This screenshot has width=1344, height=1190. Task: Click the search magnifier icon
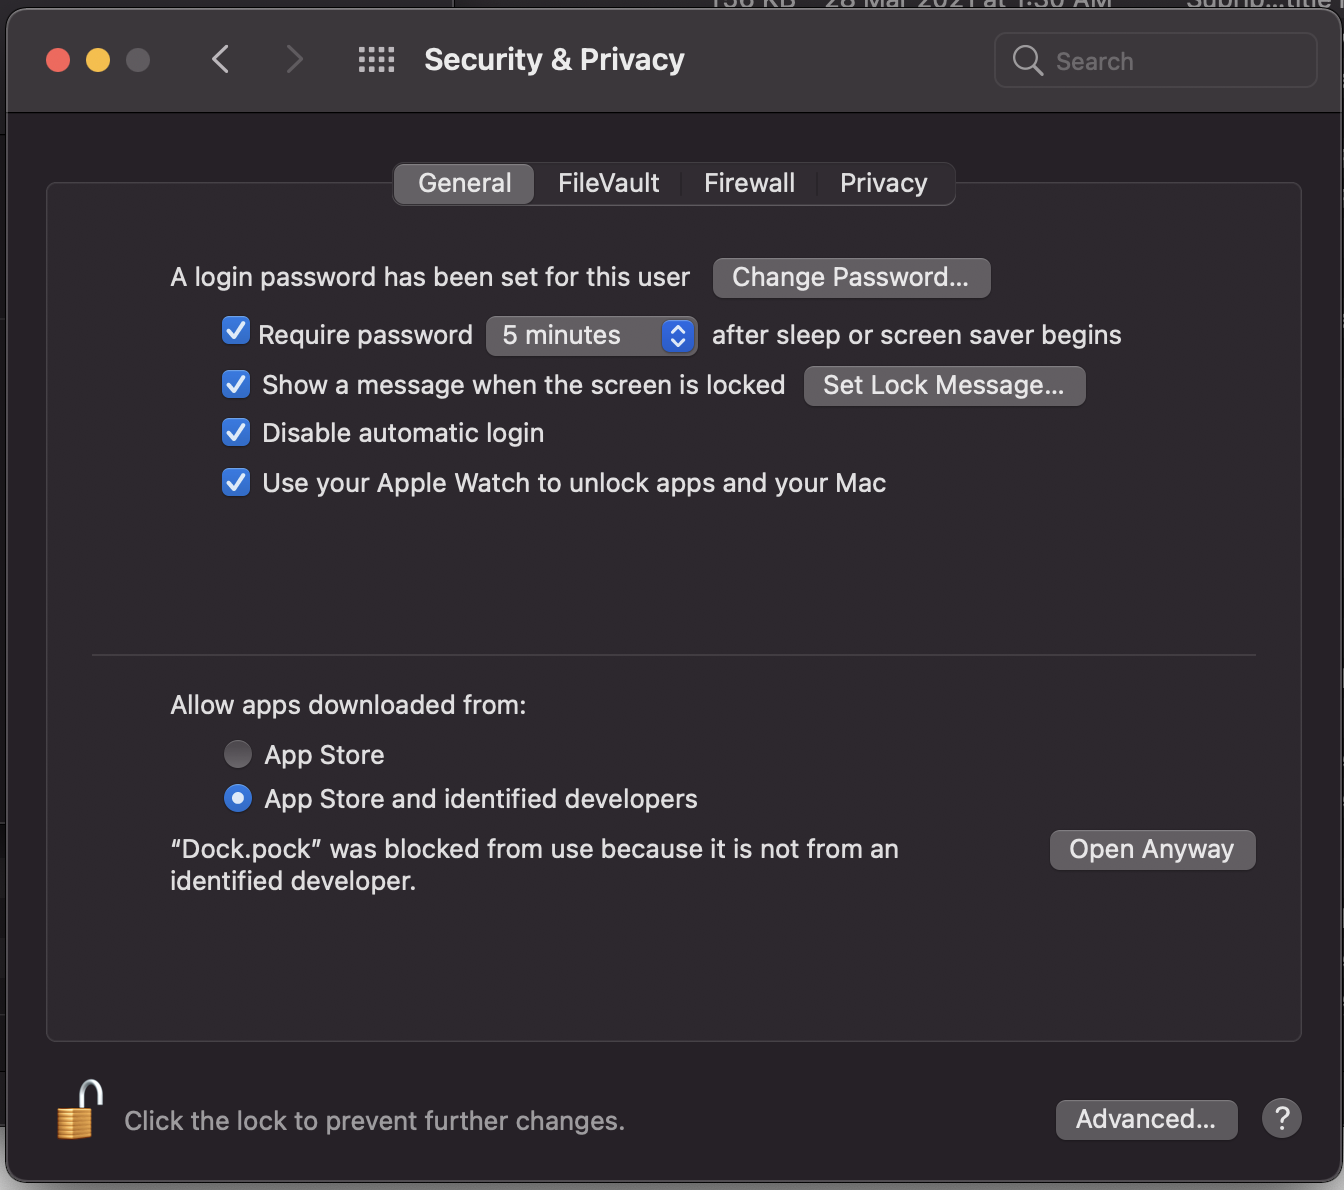[x=1027, y=60]
